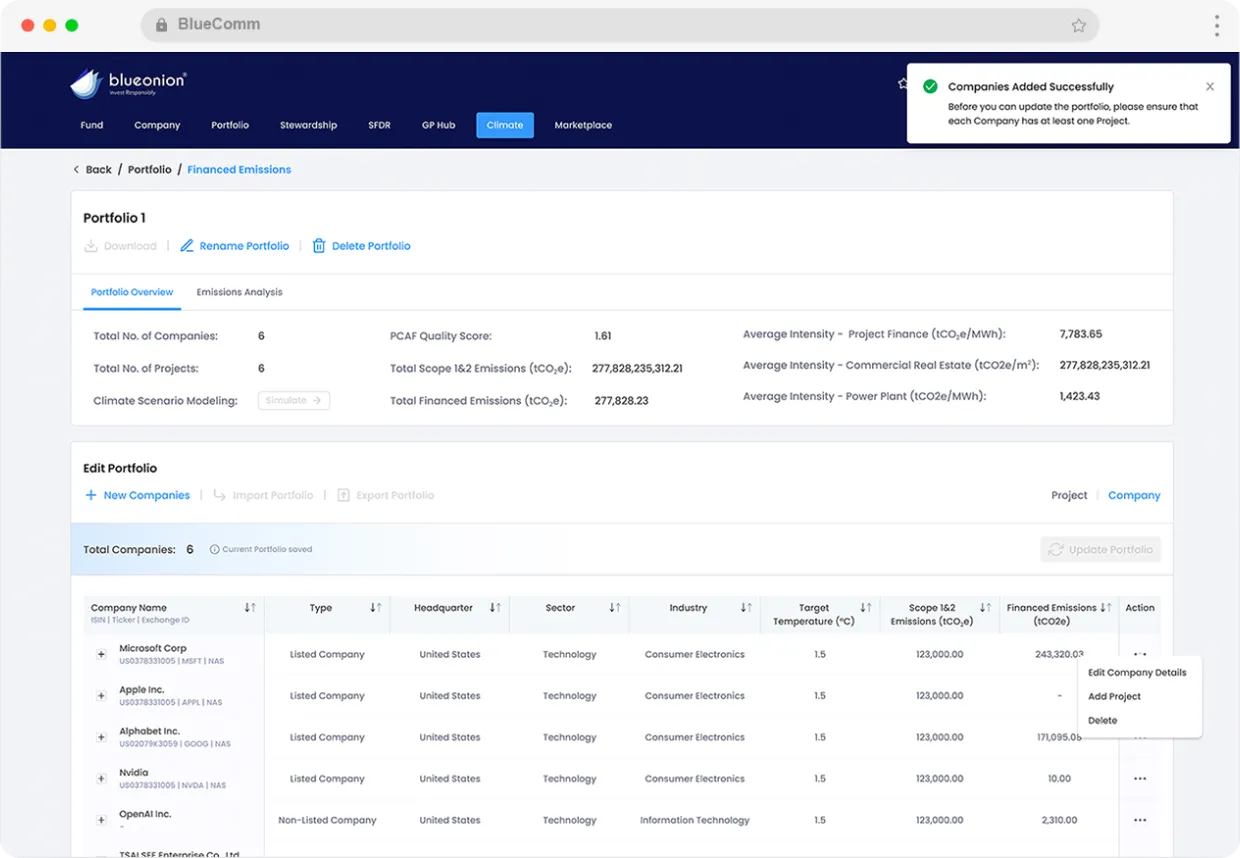Click Information Technology industry cell
1240x858 pixels.
[695, 820]
